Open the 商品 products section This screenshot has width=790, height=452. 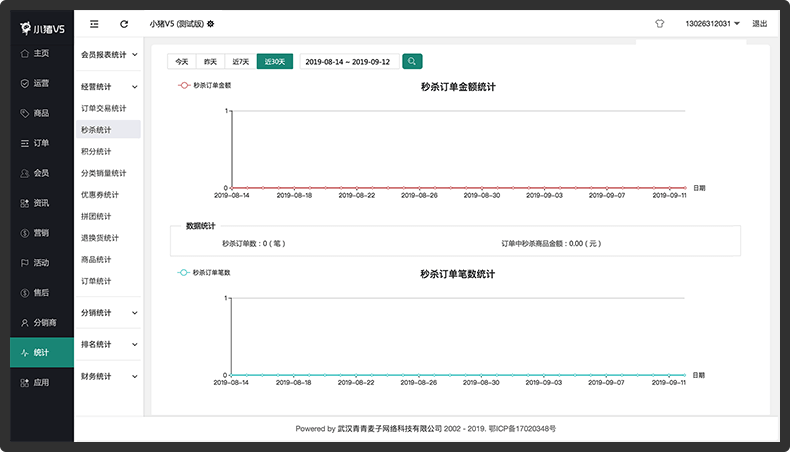tap(42, 113)
